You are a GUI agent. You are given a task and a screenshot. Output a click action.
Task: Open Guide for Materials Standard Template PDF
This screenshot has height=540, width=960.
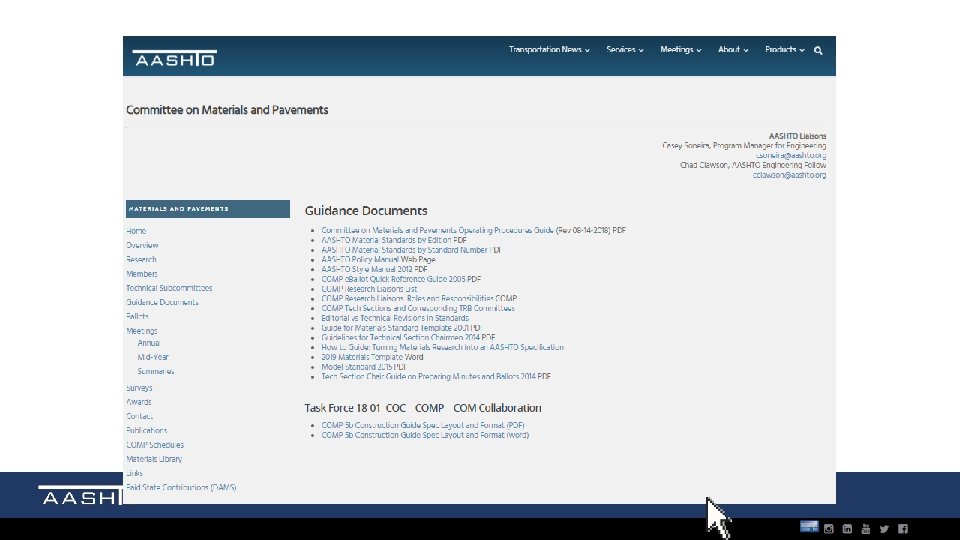pos(401,328)
